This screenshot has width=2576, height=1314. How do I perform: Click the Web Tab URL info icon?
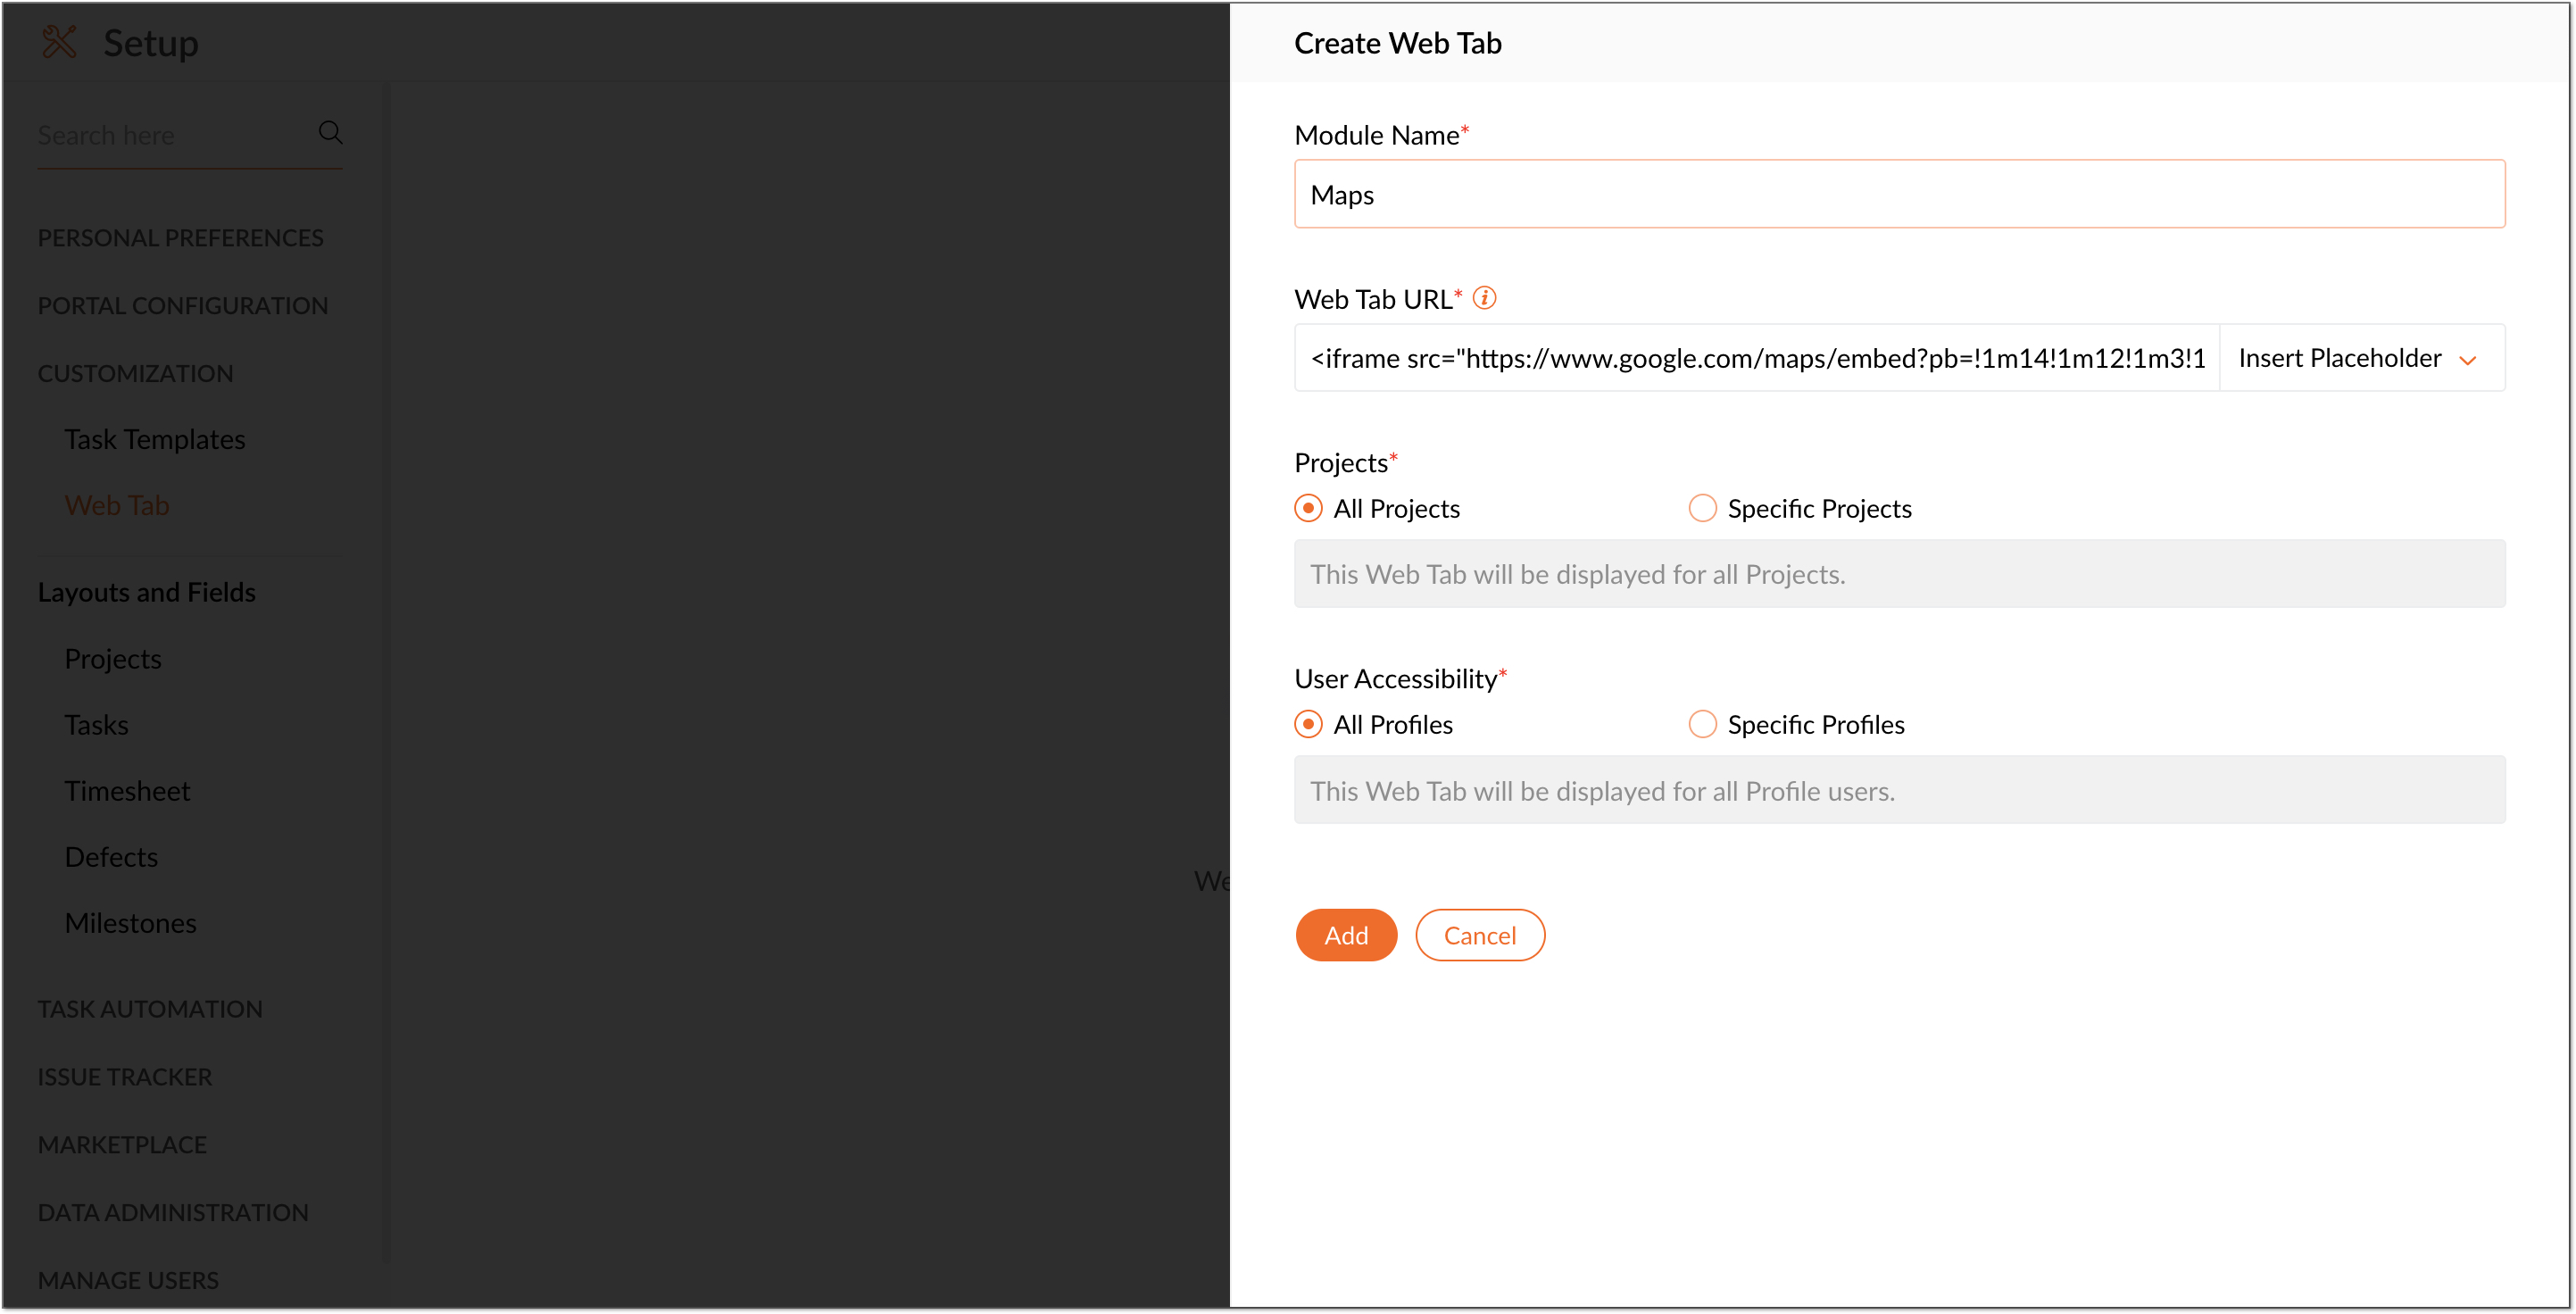(1485, 298)
